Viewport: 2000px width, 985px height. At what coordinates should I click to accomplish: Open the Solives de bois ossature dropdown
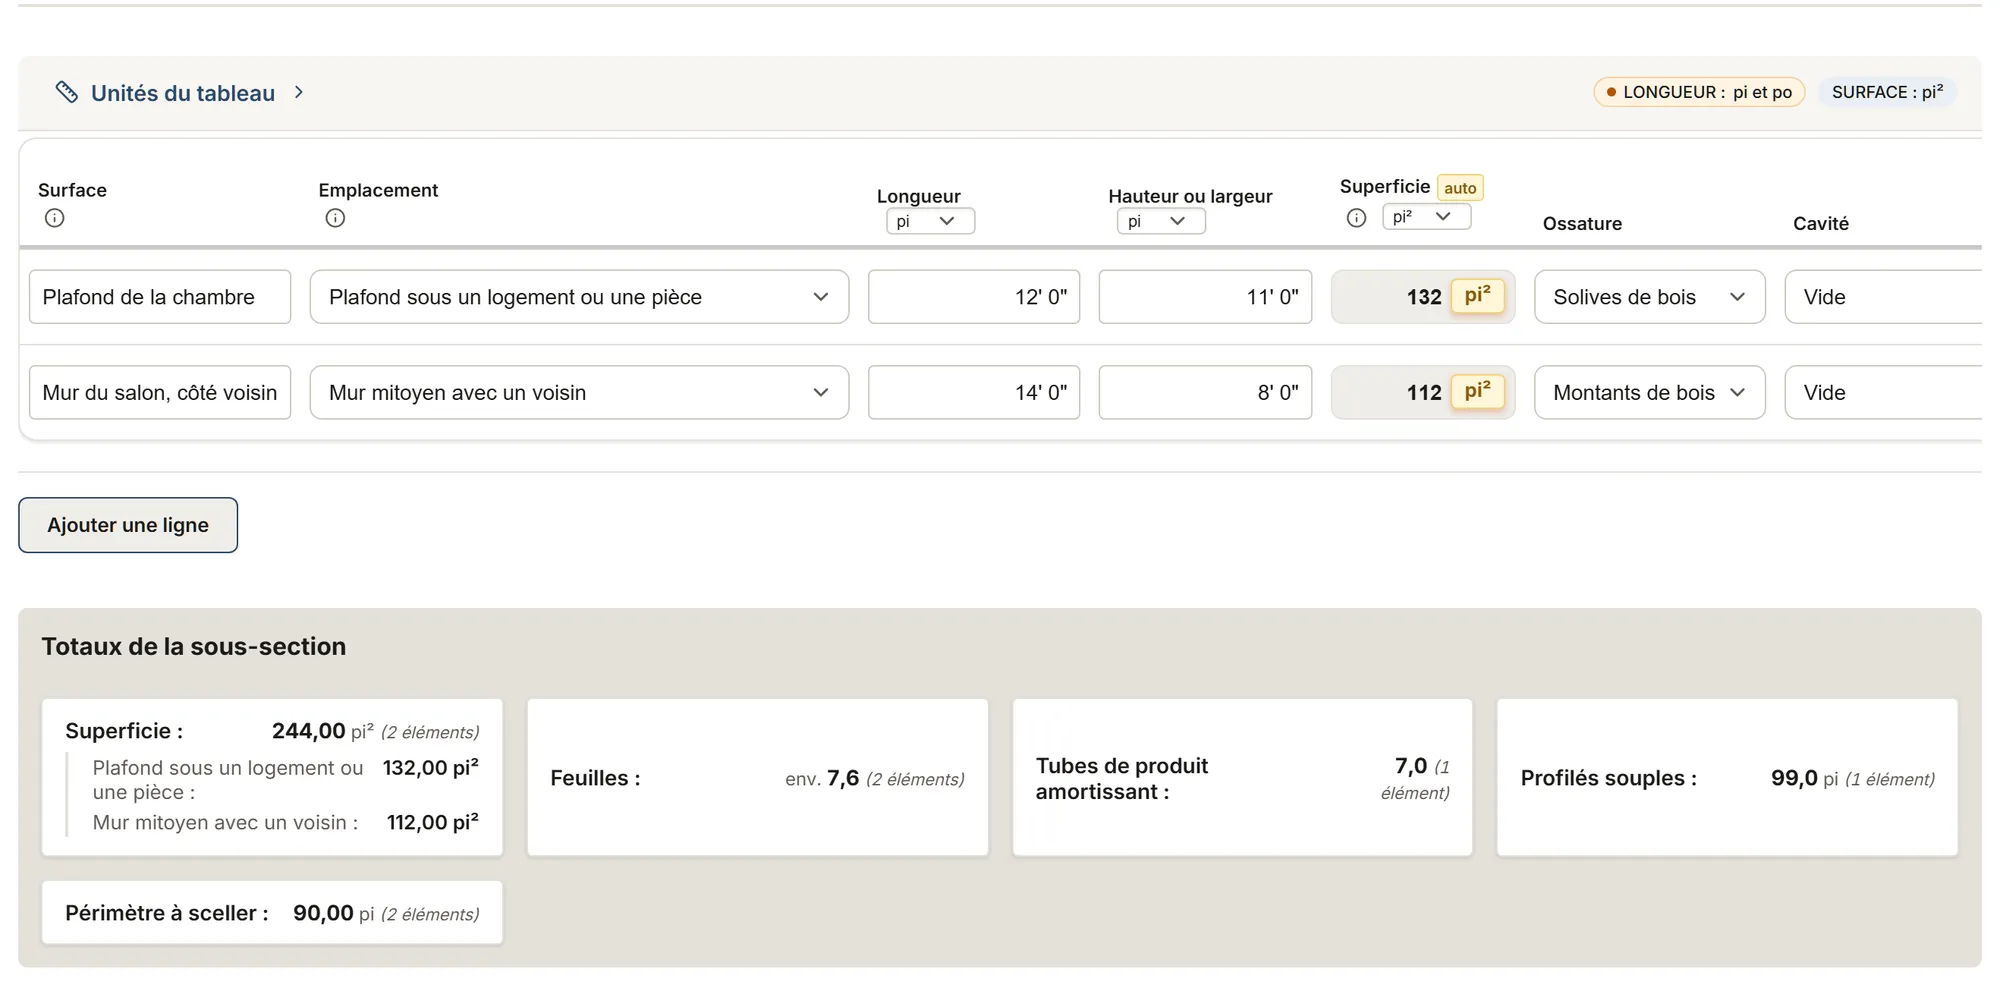pos(1650,297)
